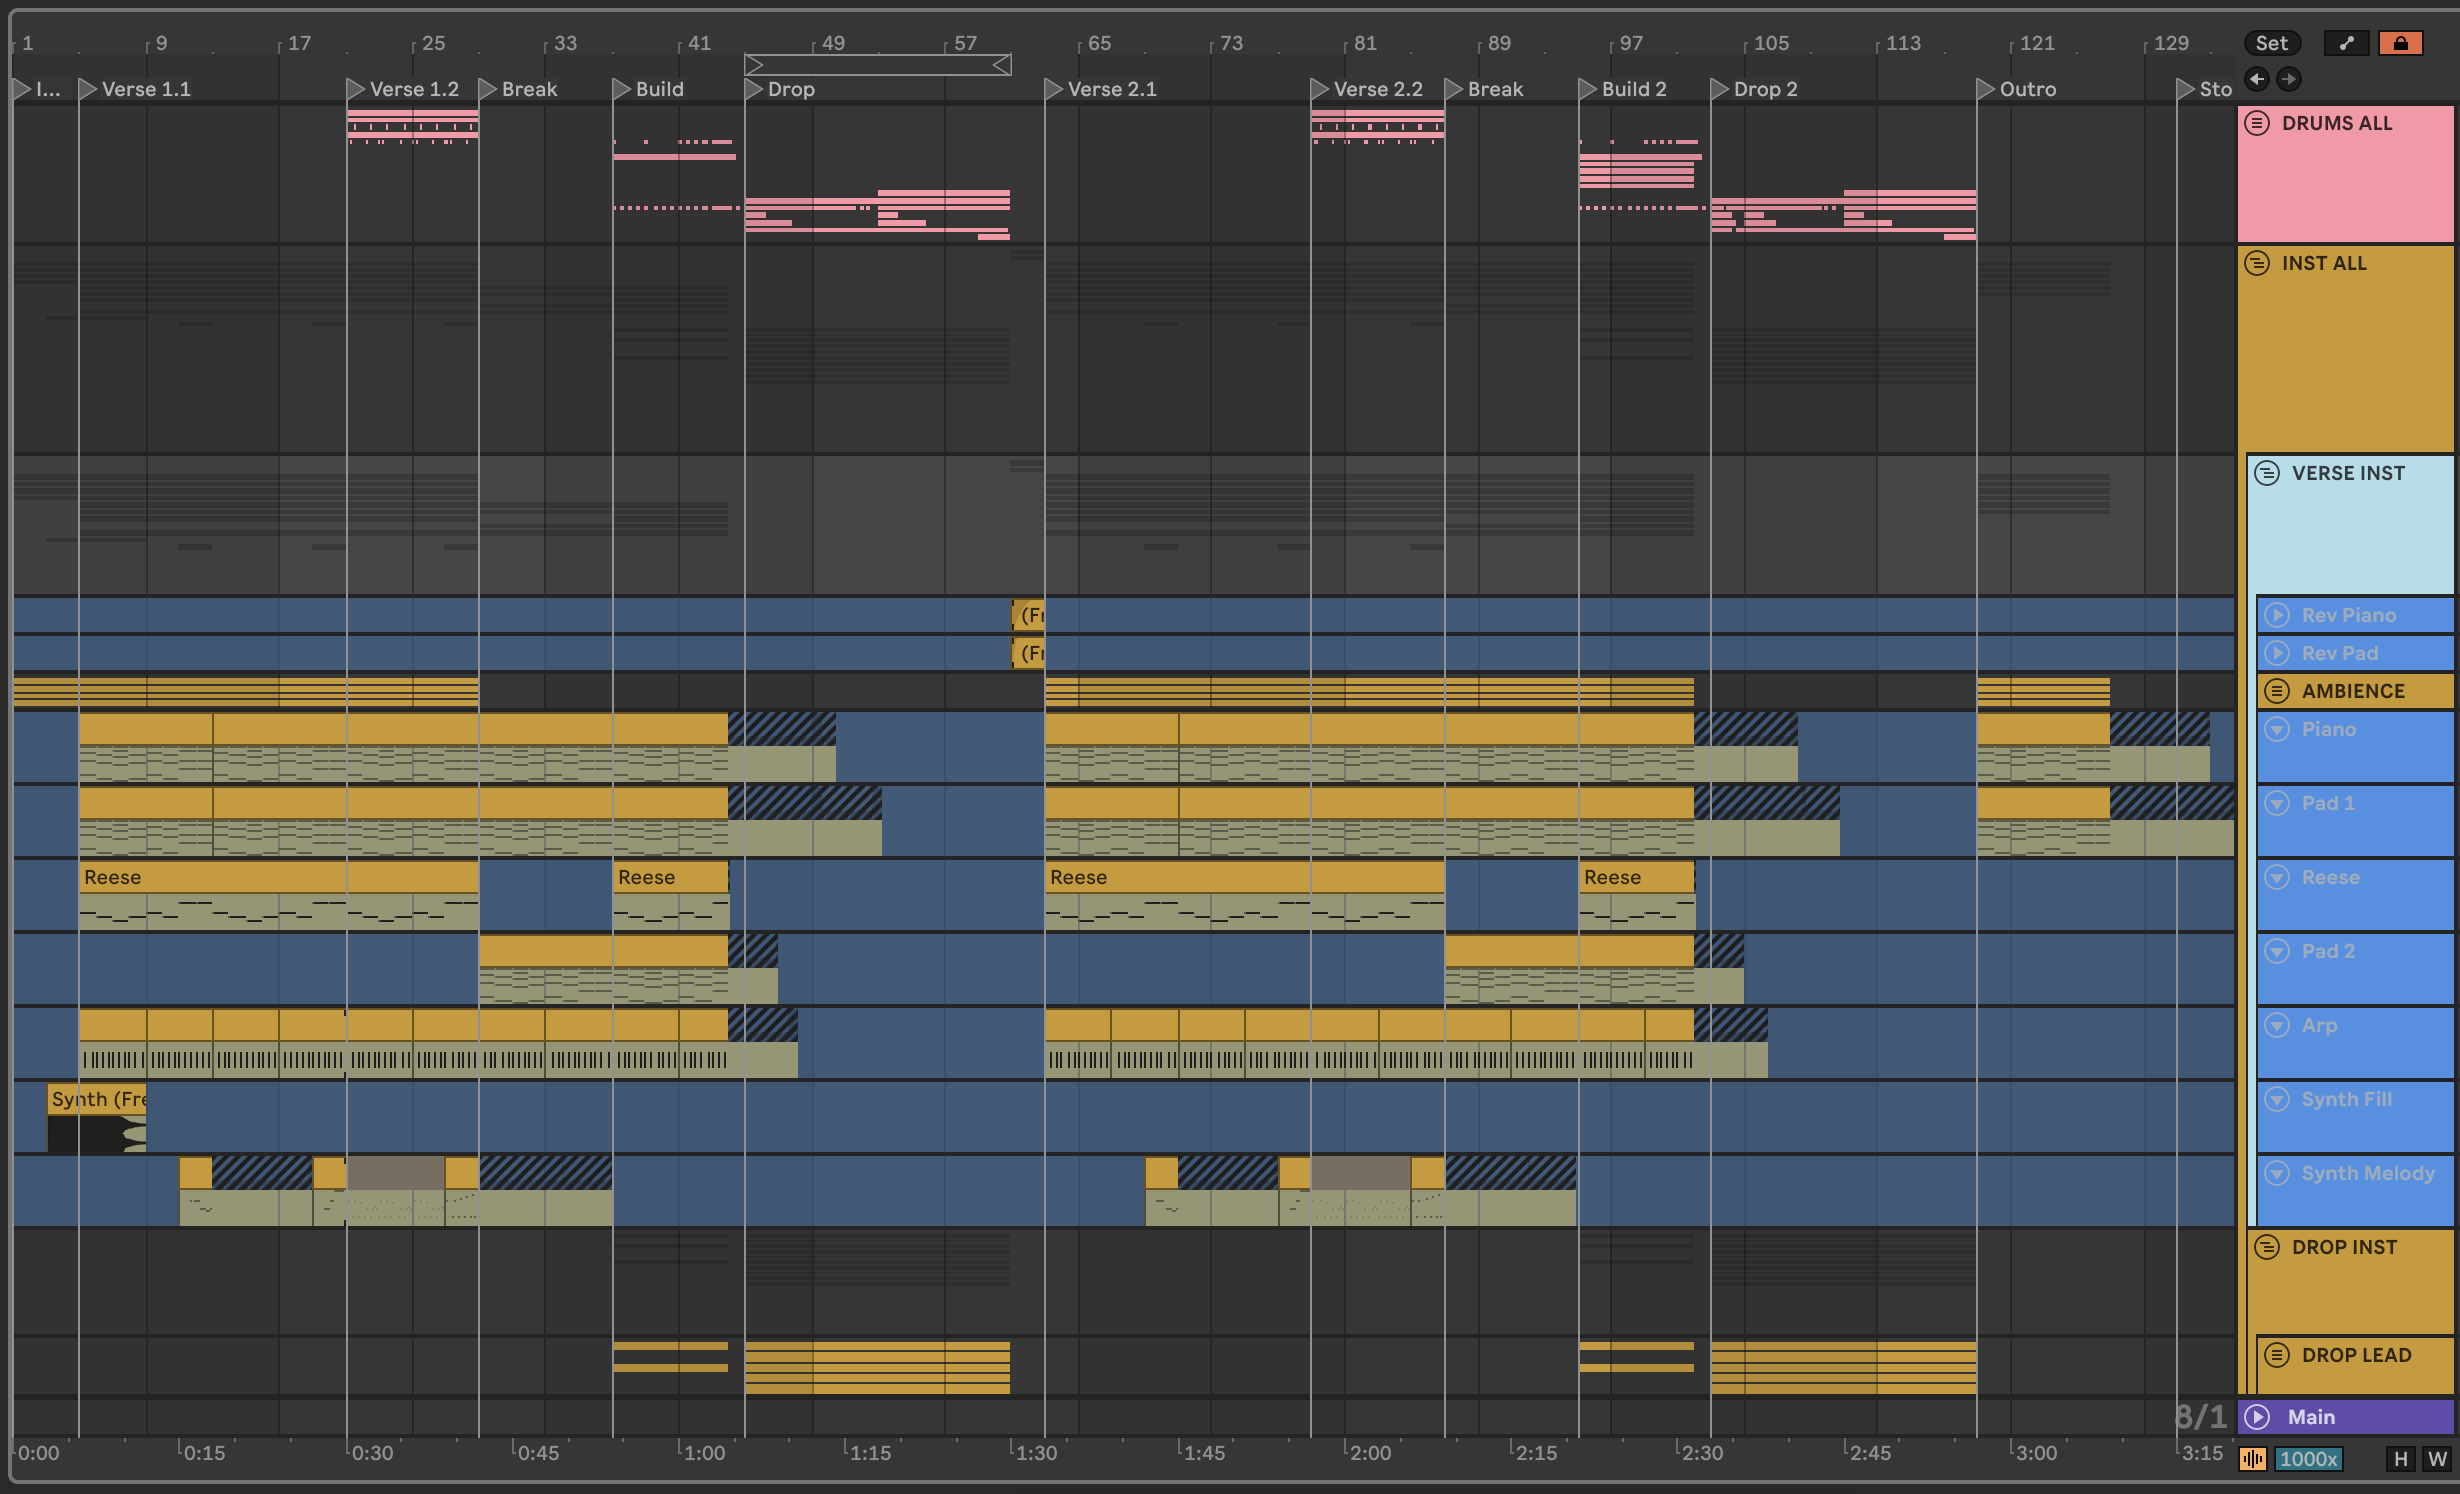Collapse the Synth Melody track arrow

[2277, 1173]
